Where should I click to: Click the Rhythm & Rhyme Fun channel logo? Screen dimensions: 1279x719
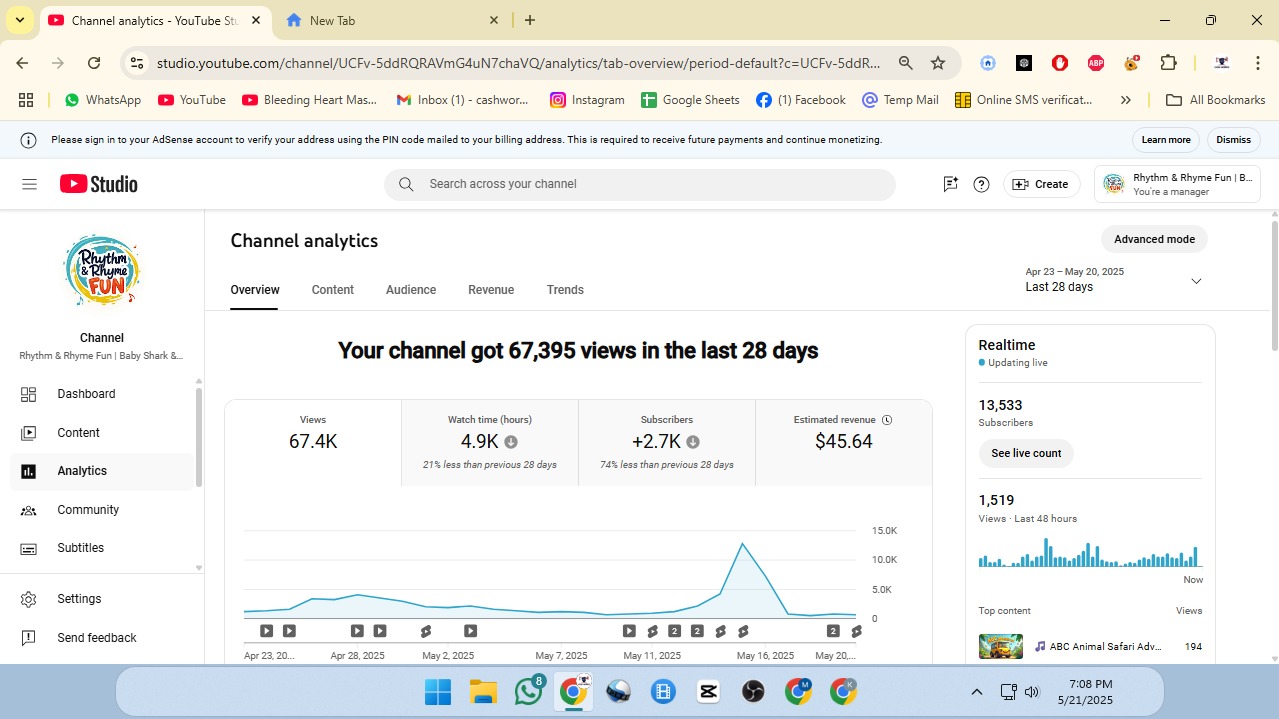(101, 271)
